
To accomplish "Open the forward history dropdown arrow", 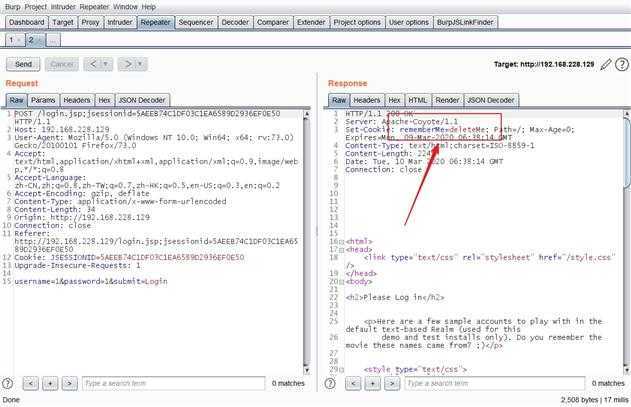I will (141, 64).
